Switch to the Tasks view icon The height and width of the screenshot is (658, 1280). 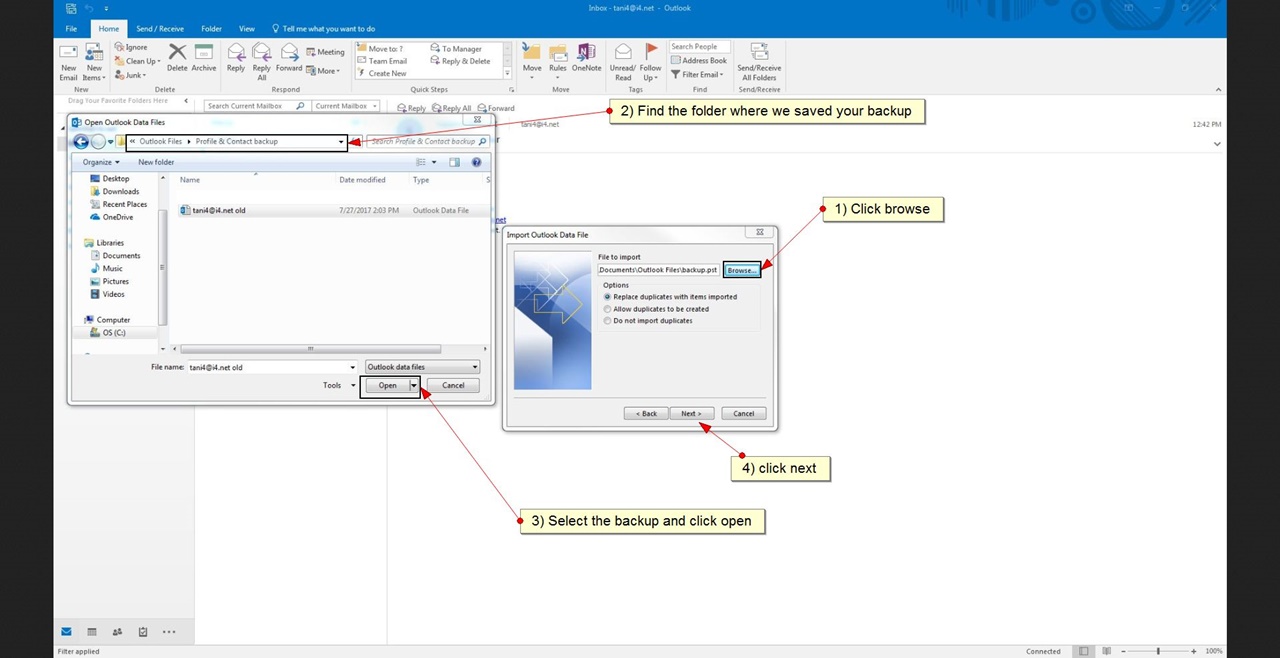(143, 632)
